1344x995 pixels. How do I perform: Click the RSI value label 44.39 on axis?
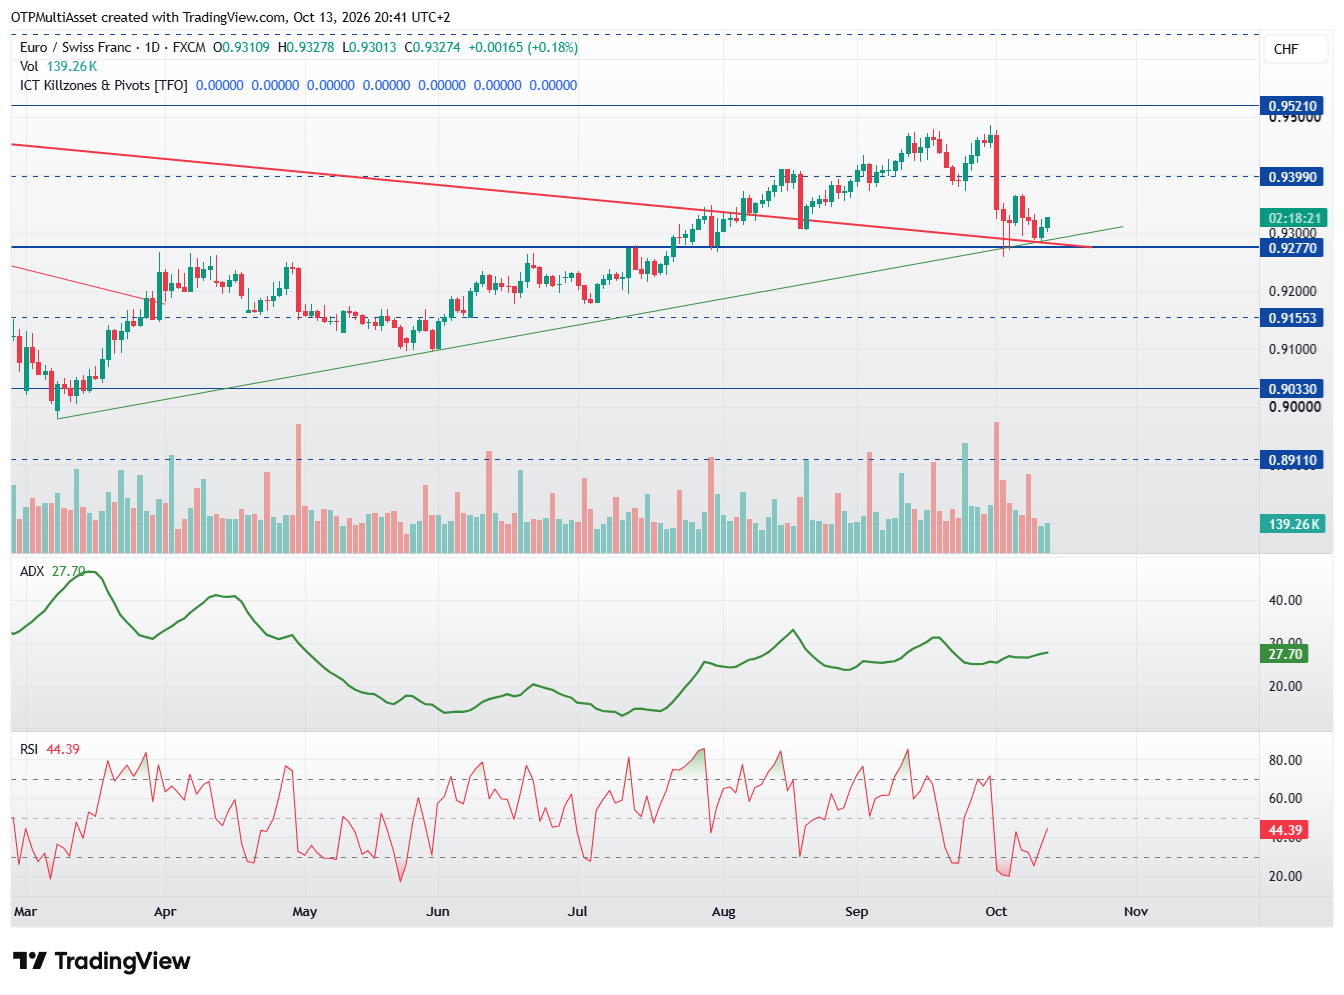click(1285, 830)
